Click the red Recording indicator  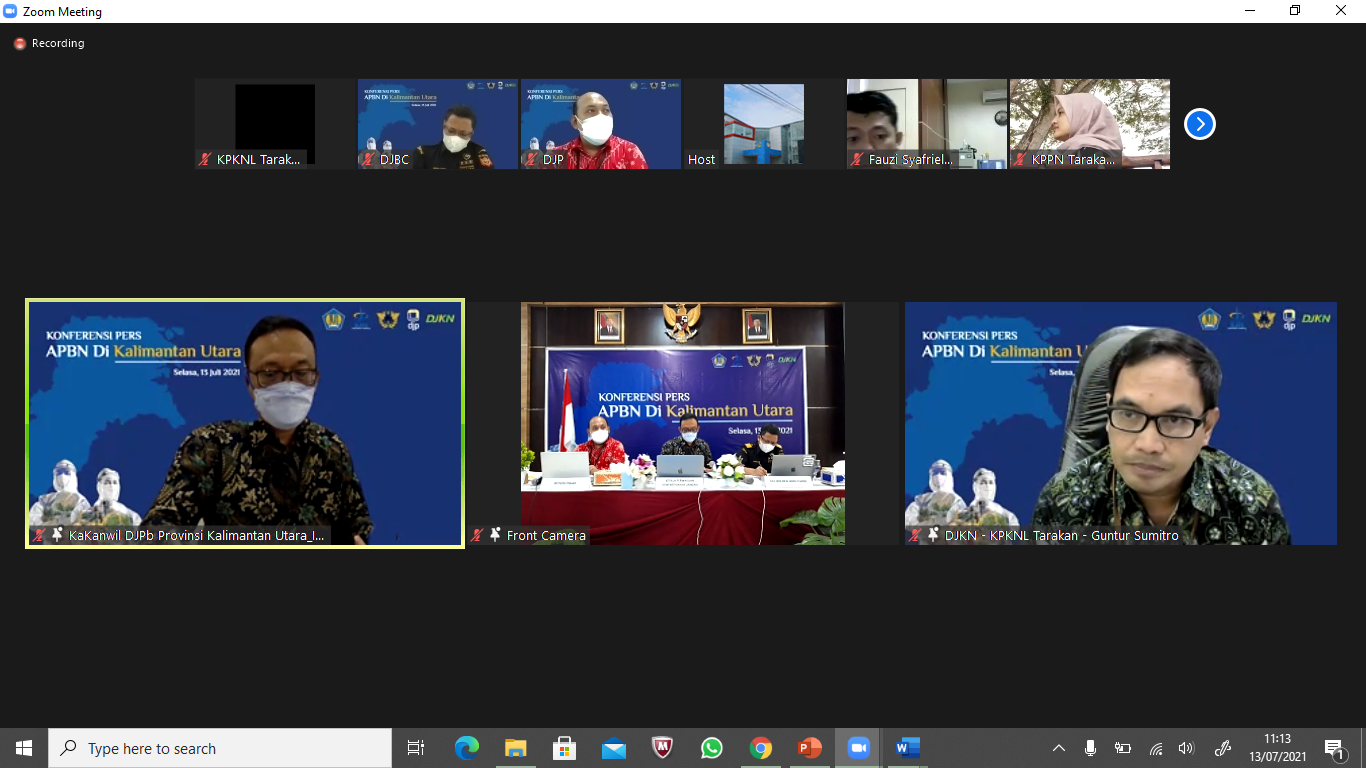point(20,44)
